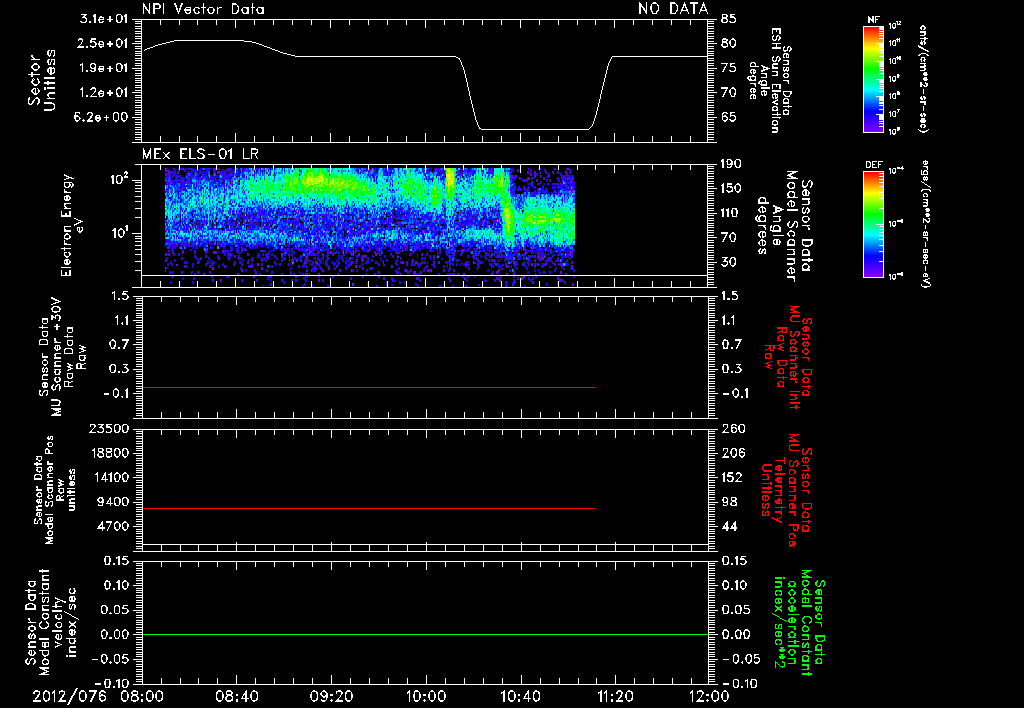Click the '3.1e+01' sector tick value
Image resolution: width=1024 pixels, height=708 pixels.
coord(104,19)
